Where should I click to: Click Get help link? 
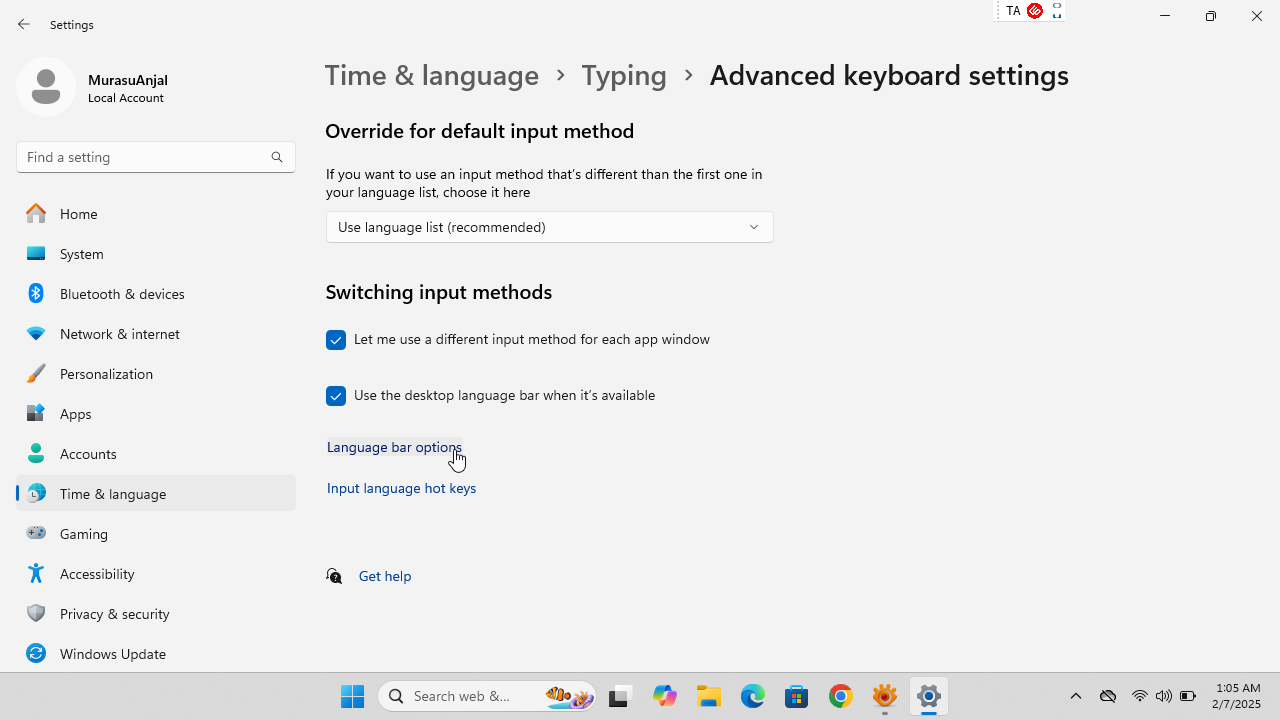click(385, 576)
